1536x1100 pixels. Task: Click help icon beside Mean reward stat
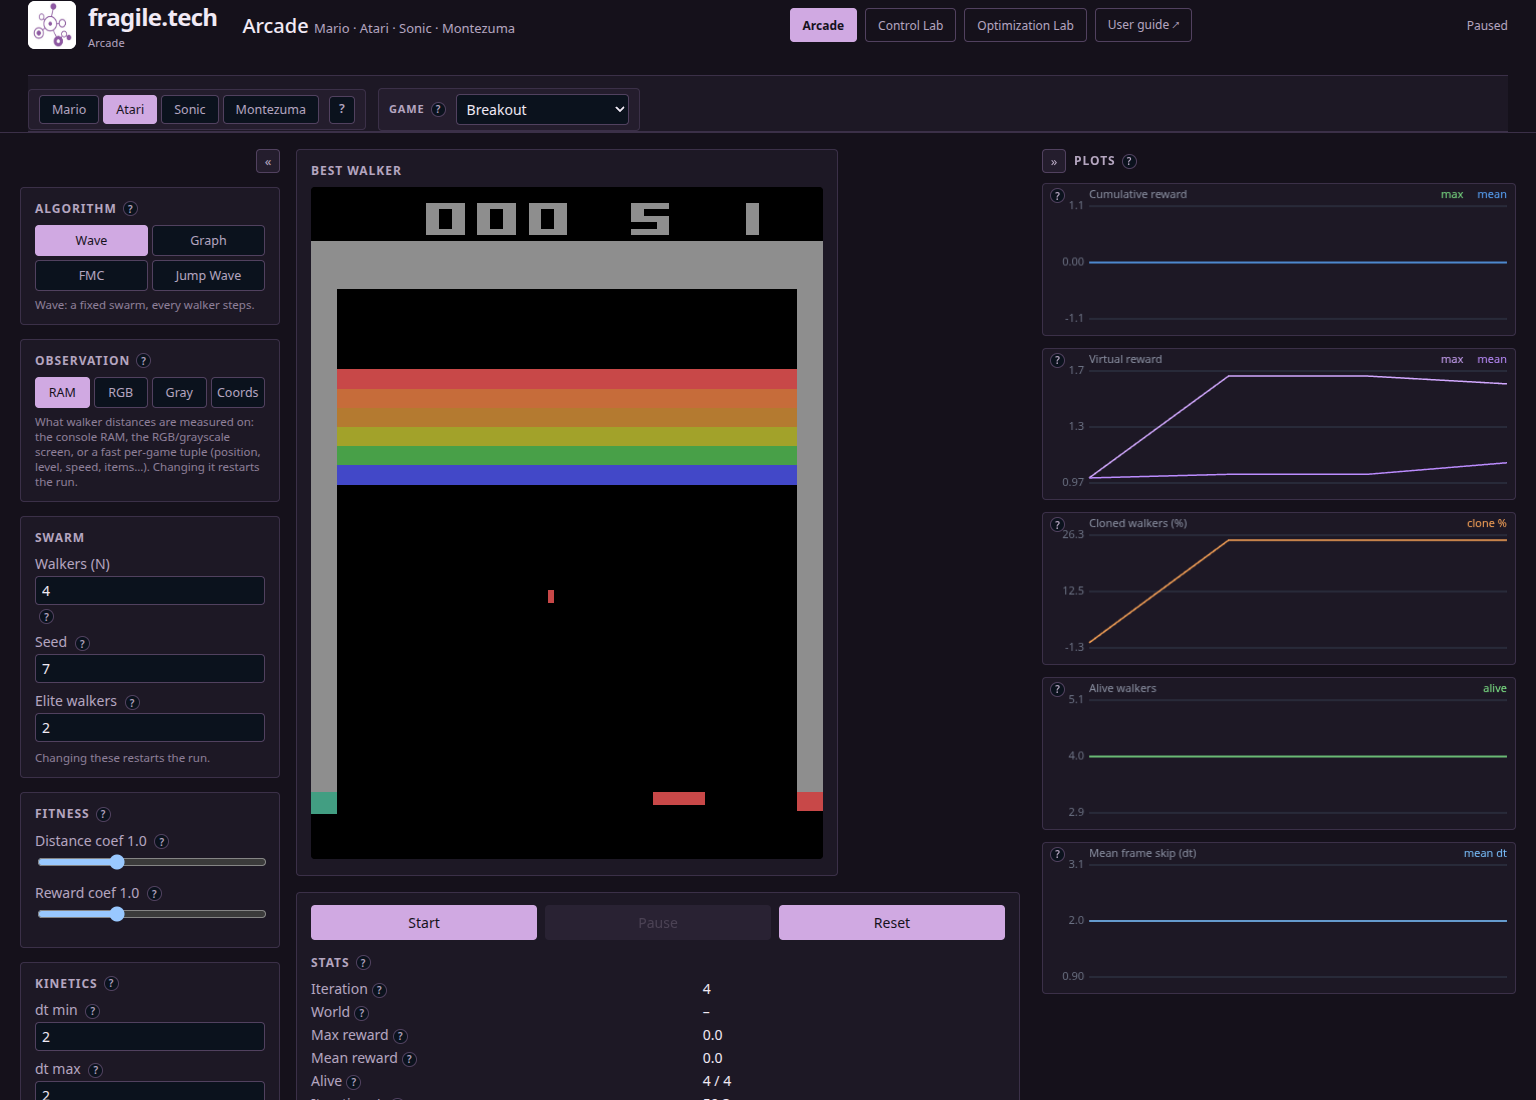409,1059
